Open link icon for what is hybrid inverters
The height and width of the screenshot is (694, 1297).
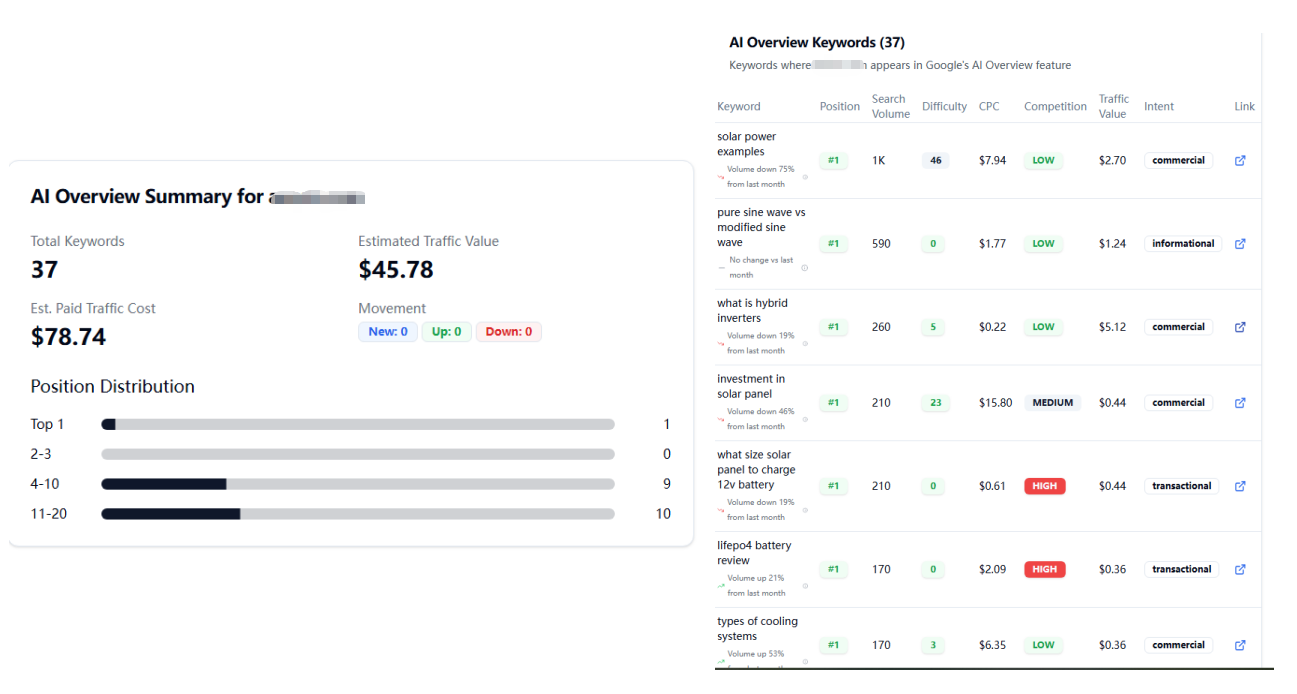(x=1240, y=327)
